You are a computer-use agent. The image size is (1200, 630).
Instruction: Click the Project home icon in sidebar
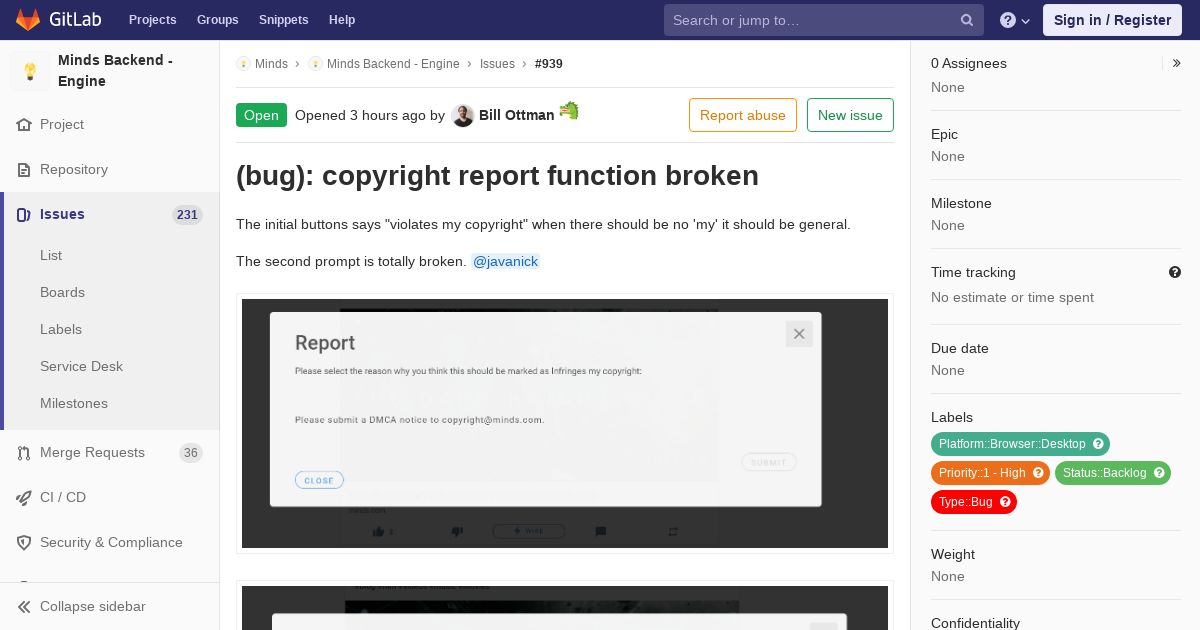[24, 125]
